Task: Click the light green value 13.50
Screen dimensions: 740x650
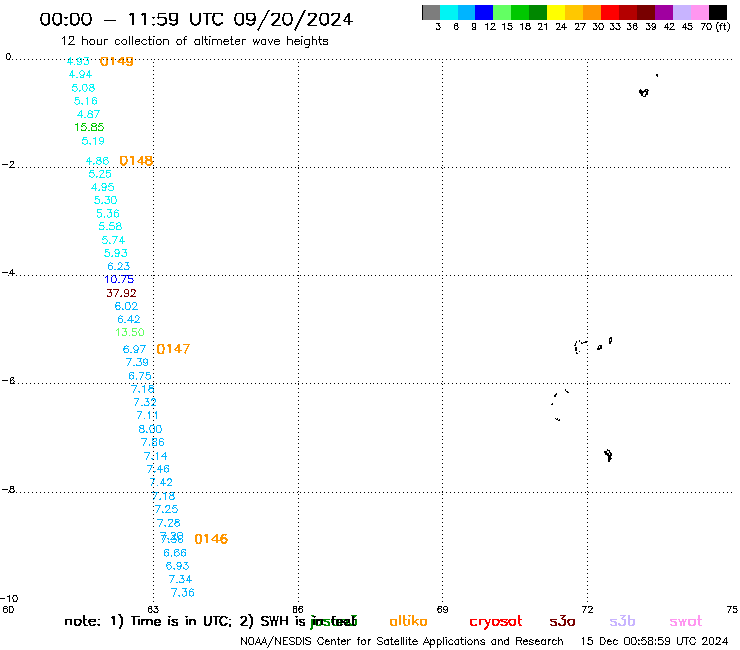Action: point(130,332)
